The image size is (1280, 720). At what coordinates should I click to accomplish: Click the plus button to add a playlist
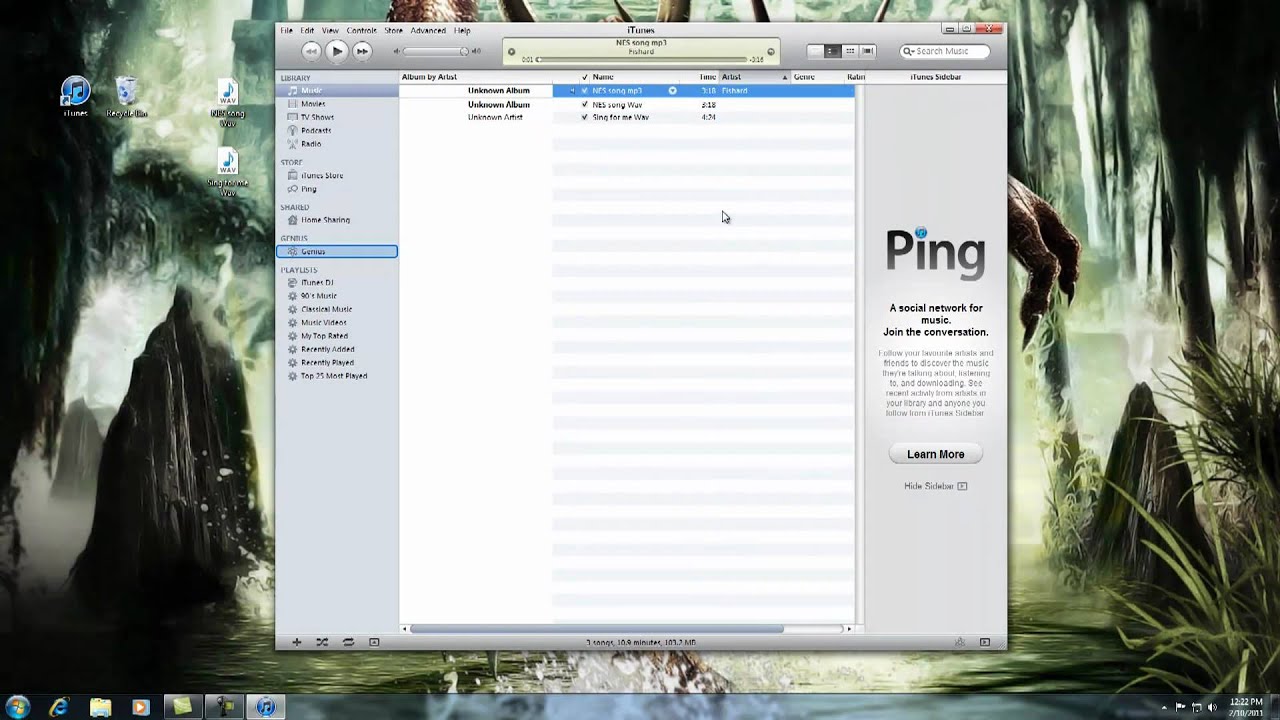[296, 642]
